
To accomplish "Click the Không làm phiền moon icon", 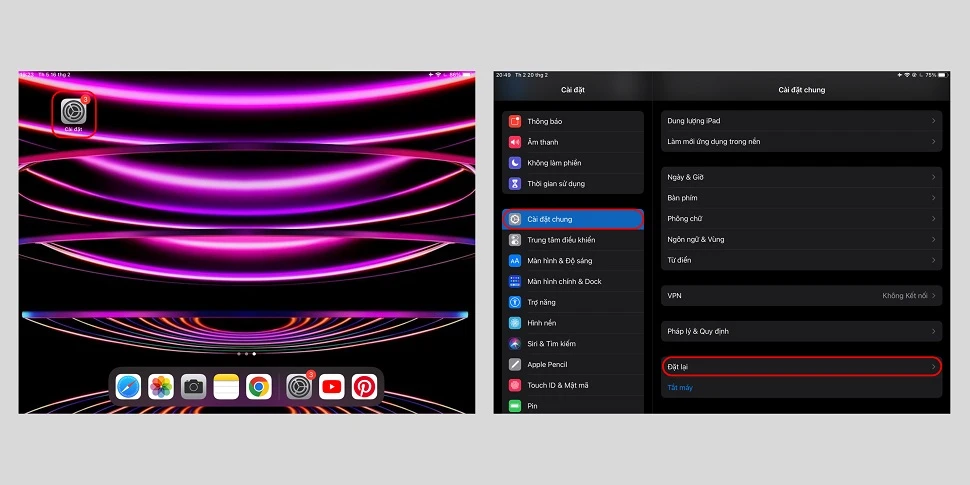I will tap(515, 163).
